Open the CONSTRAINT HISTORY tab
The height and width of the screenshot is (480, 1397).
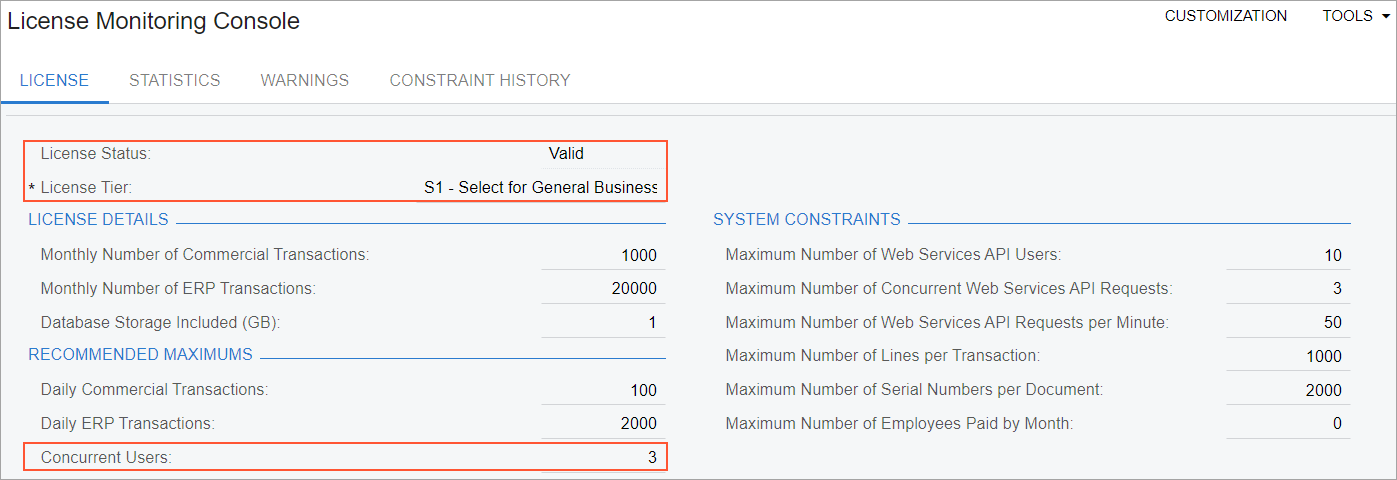480,80
